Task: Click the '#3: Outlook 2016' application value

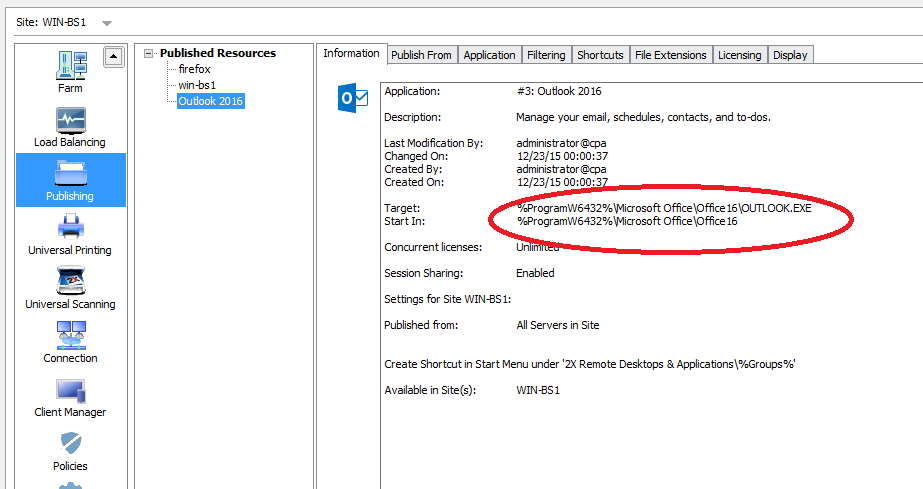Action: [559, 91]
